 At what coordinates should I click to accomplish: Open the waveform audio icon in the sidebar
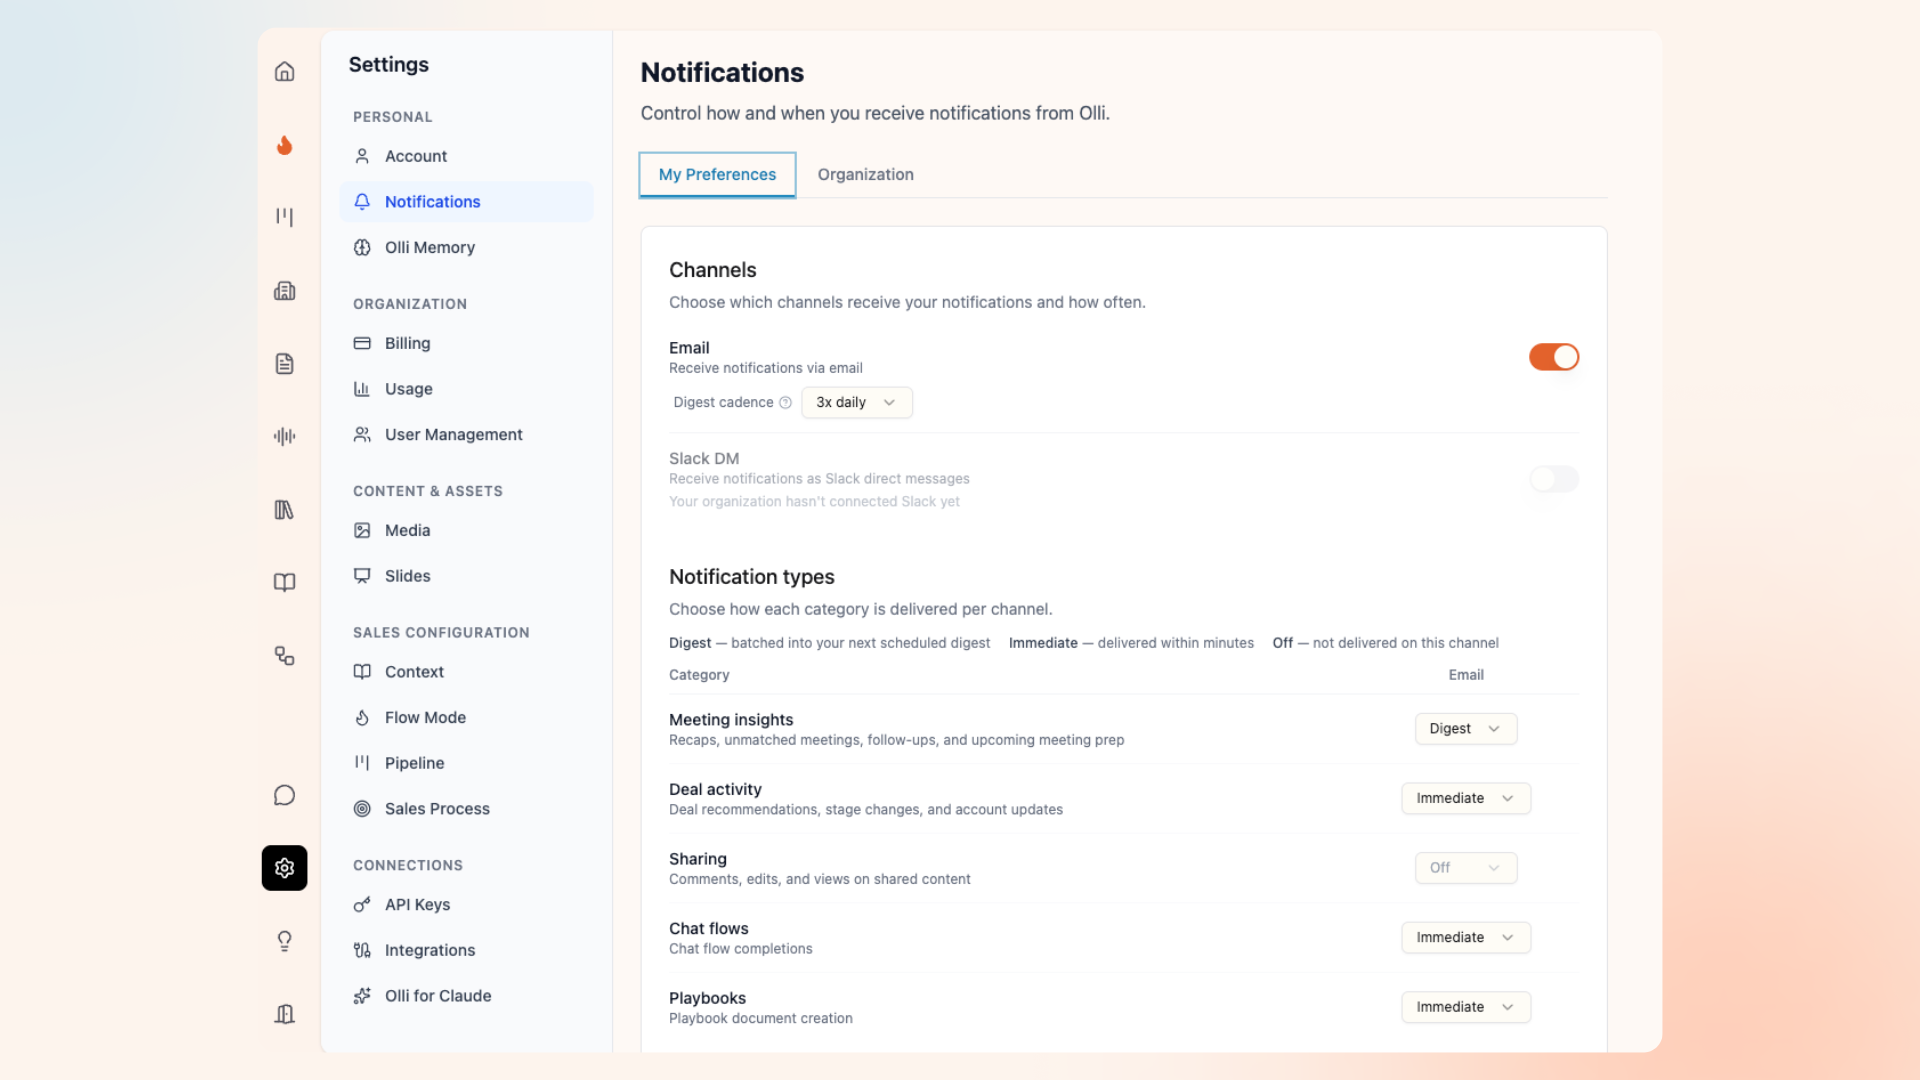click(x=284, y=436)
